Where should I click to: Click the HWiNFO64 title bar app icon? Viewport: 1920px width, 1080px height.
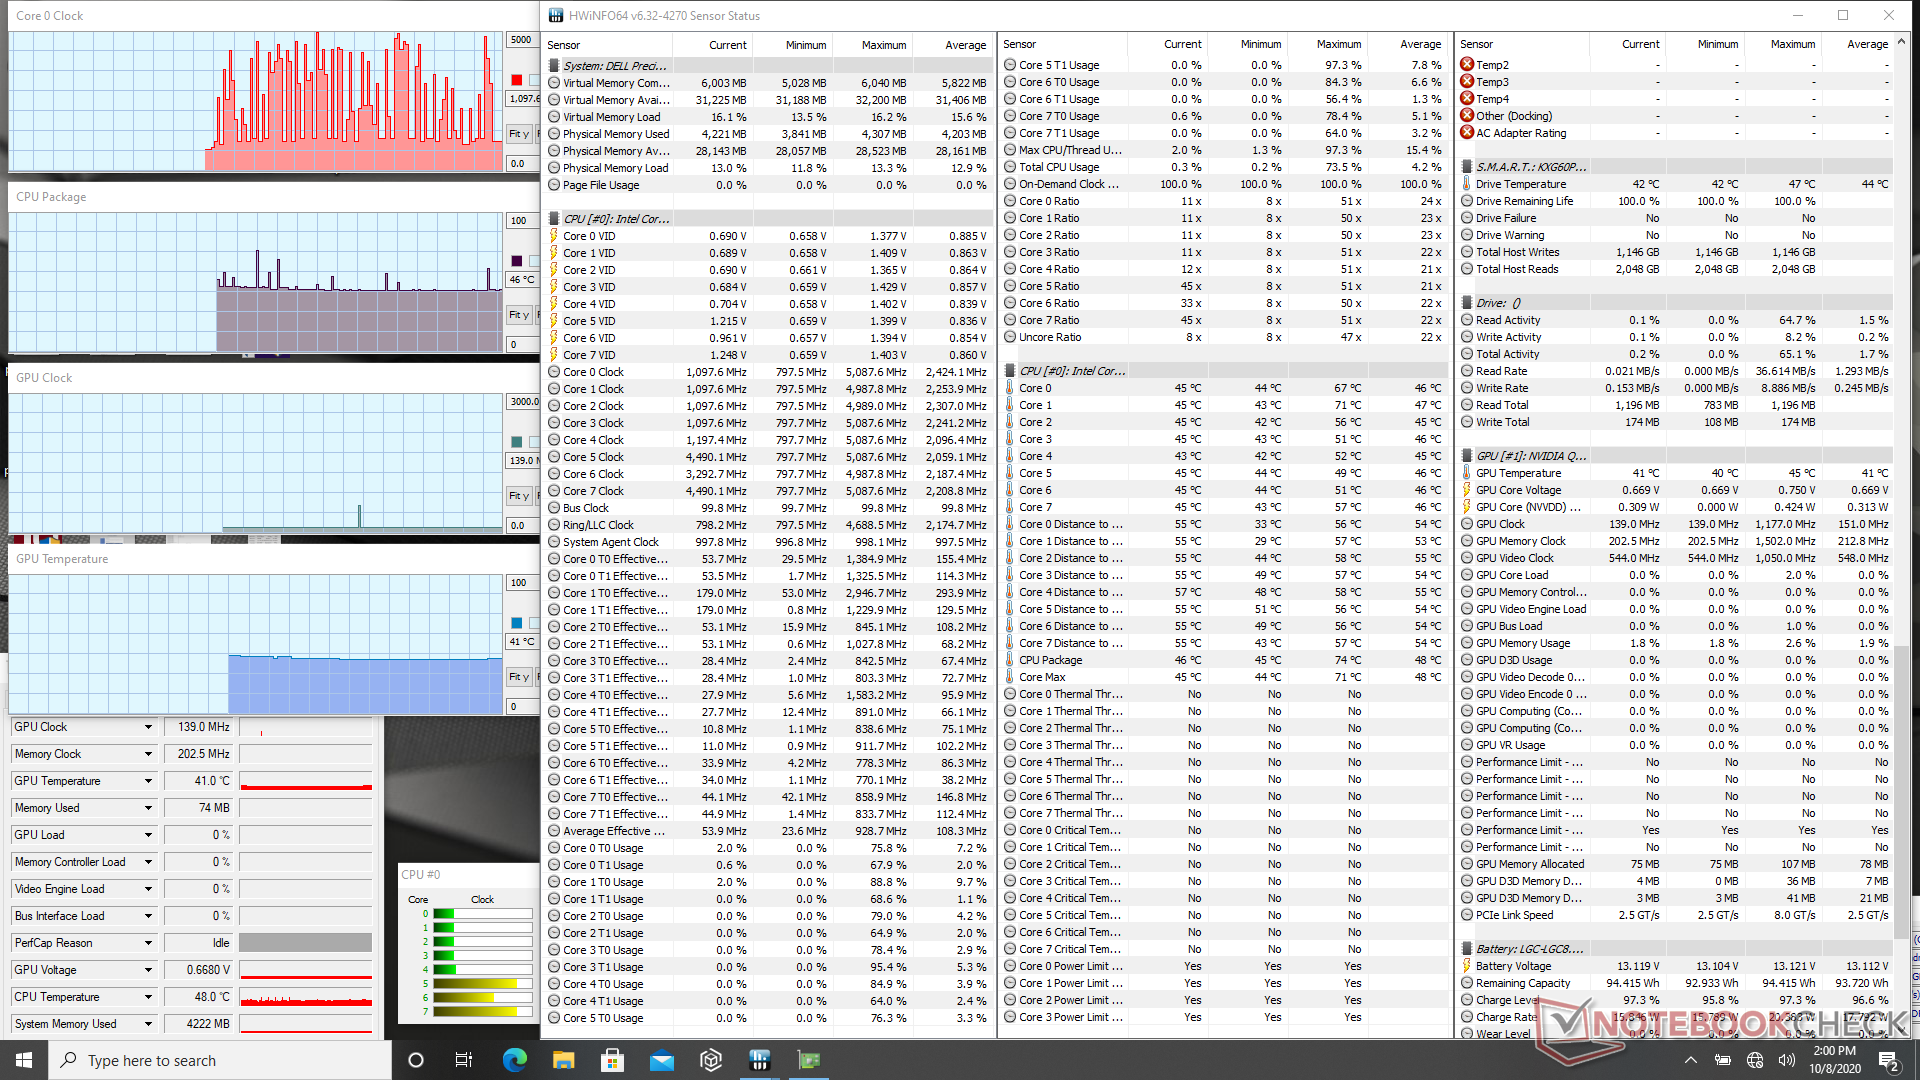click(555, 15)
